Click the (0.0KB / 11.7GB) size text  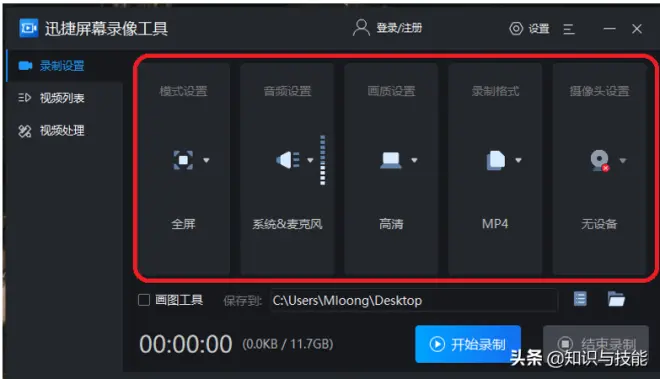pyautogui.click(x=288, y=344)
